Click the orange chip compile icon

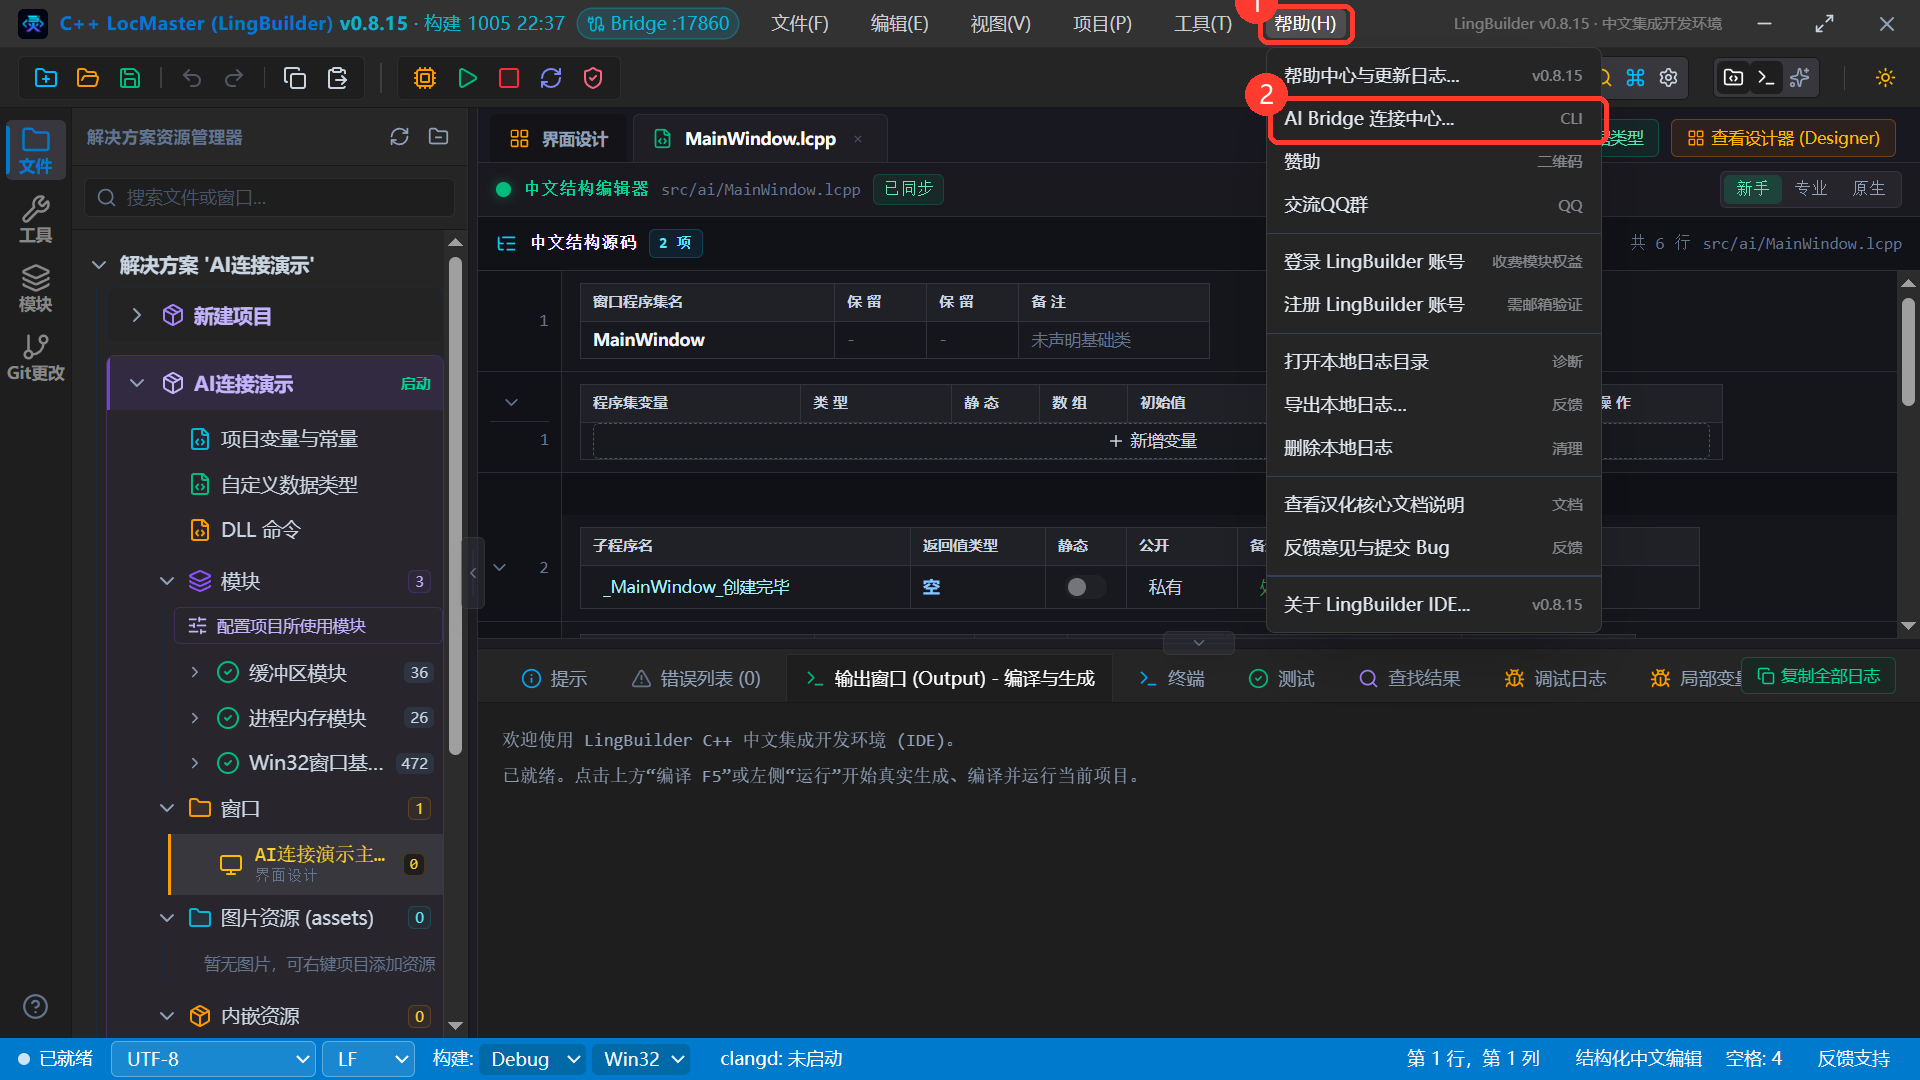[x=425, y=78]
